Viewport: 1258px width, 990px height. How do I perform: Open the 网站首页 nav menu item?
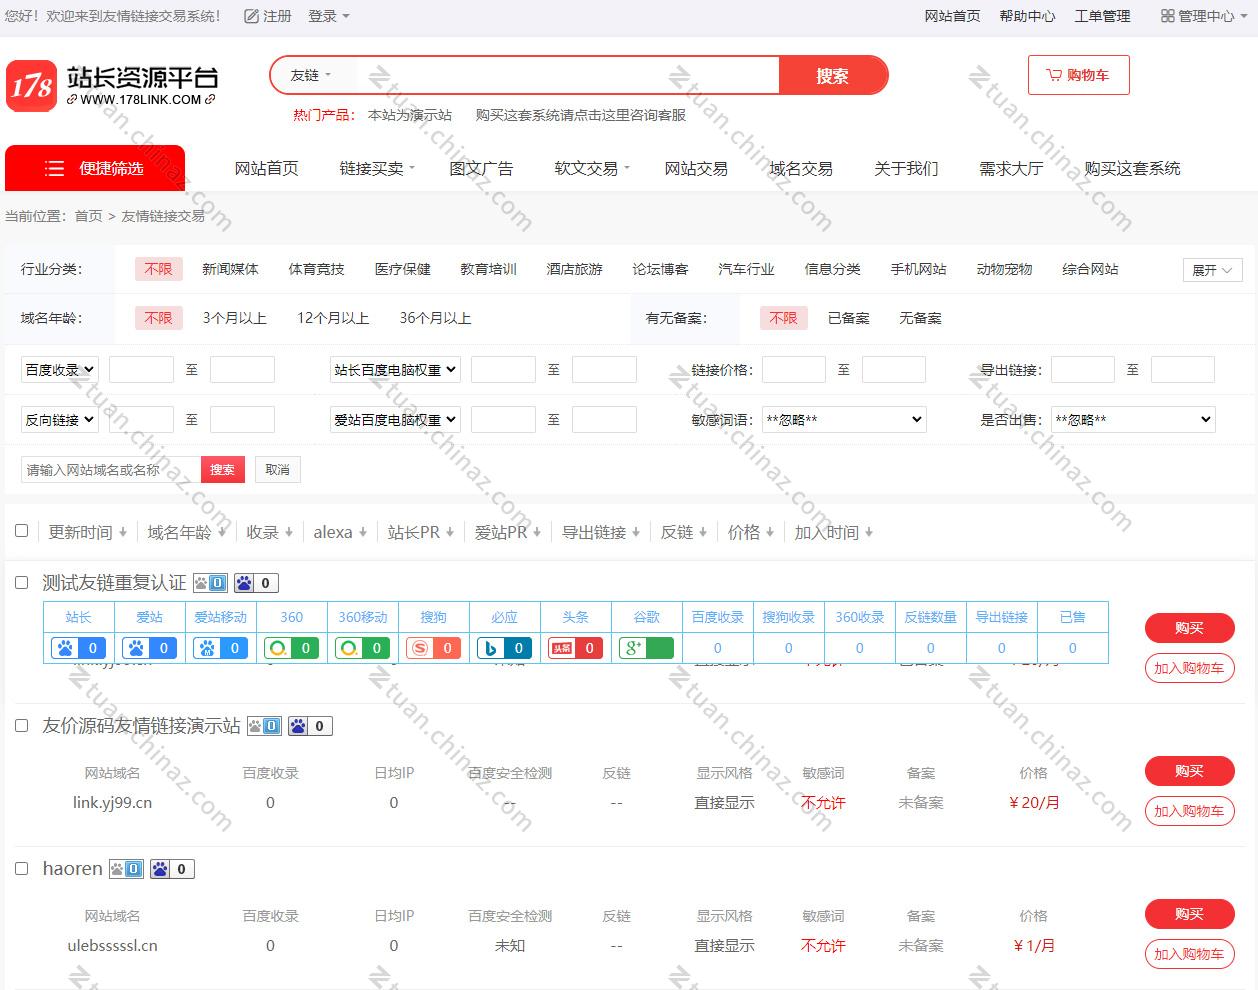[x=266, y=168]
